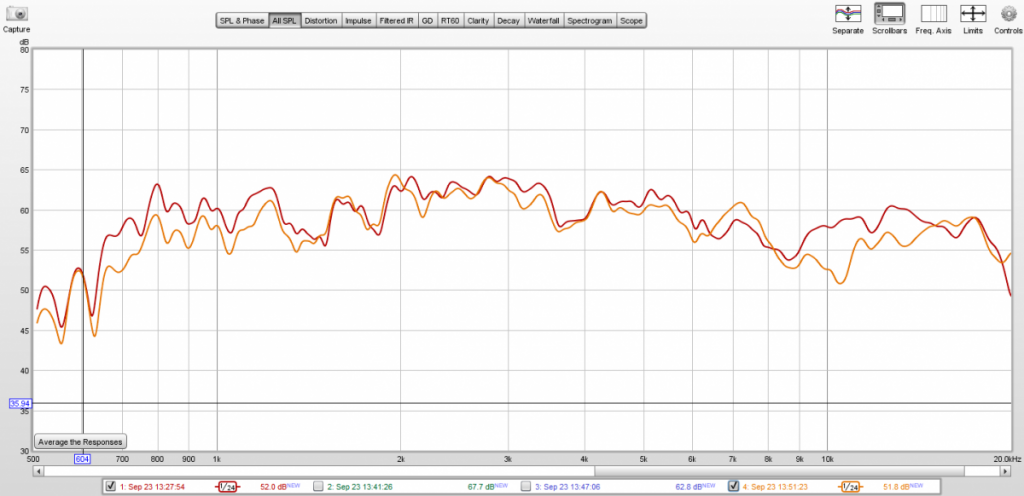
Task: Click the 604 frequency cursor label
Action: tap(82, 459)
